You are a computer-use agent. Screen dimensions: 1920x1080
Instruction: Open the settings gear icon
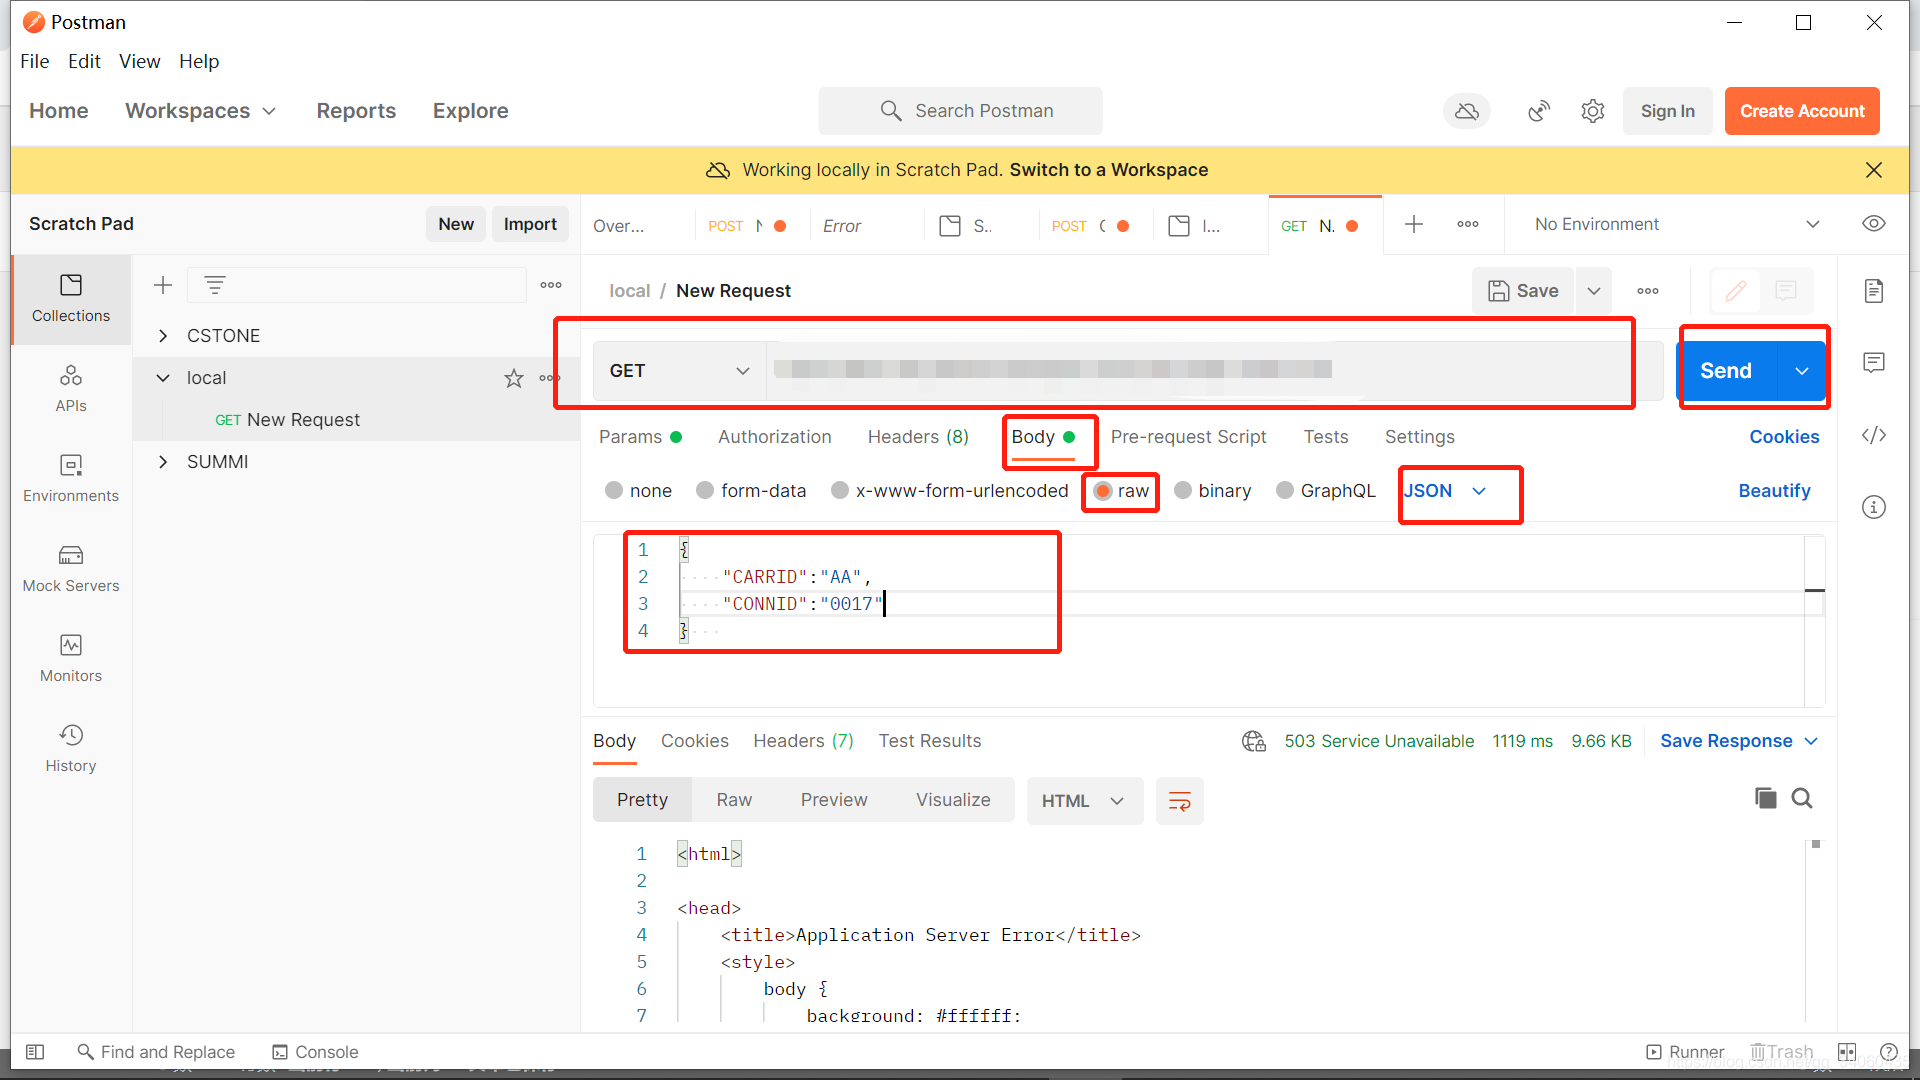coord(1593,111)
